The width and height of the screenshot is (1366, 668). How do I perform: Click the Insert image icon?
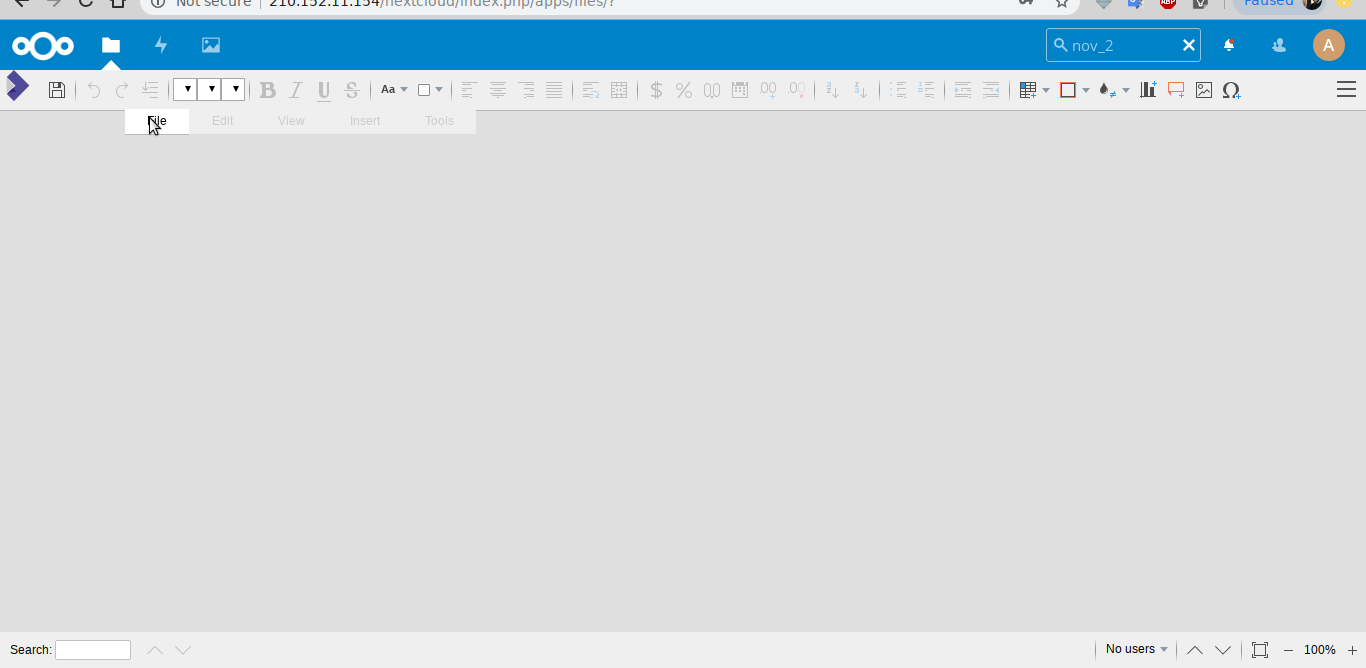point(1204,90)
